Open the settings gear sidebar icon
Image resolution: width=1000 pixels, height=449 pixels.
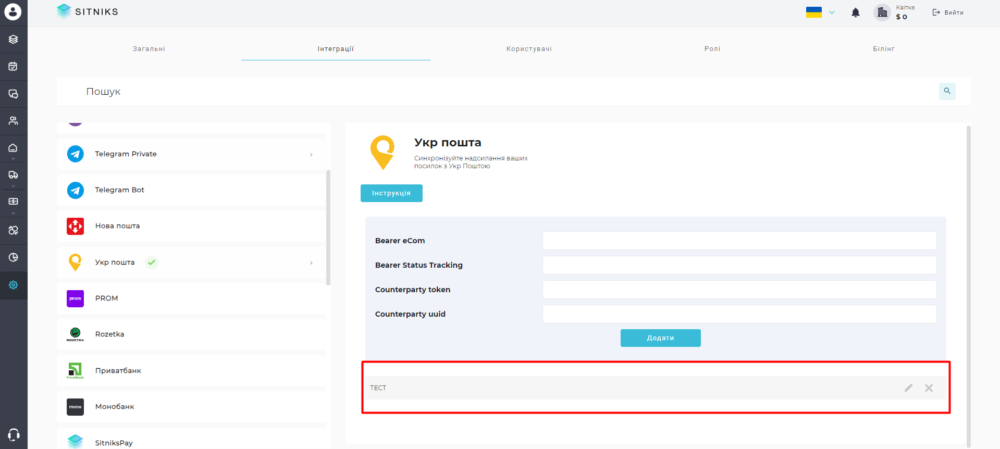[x=13, y=285]
